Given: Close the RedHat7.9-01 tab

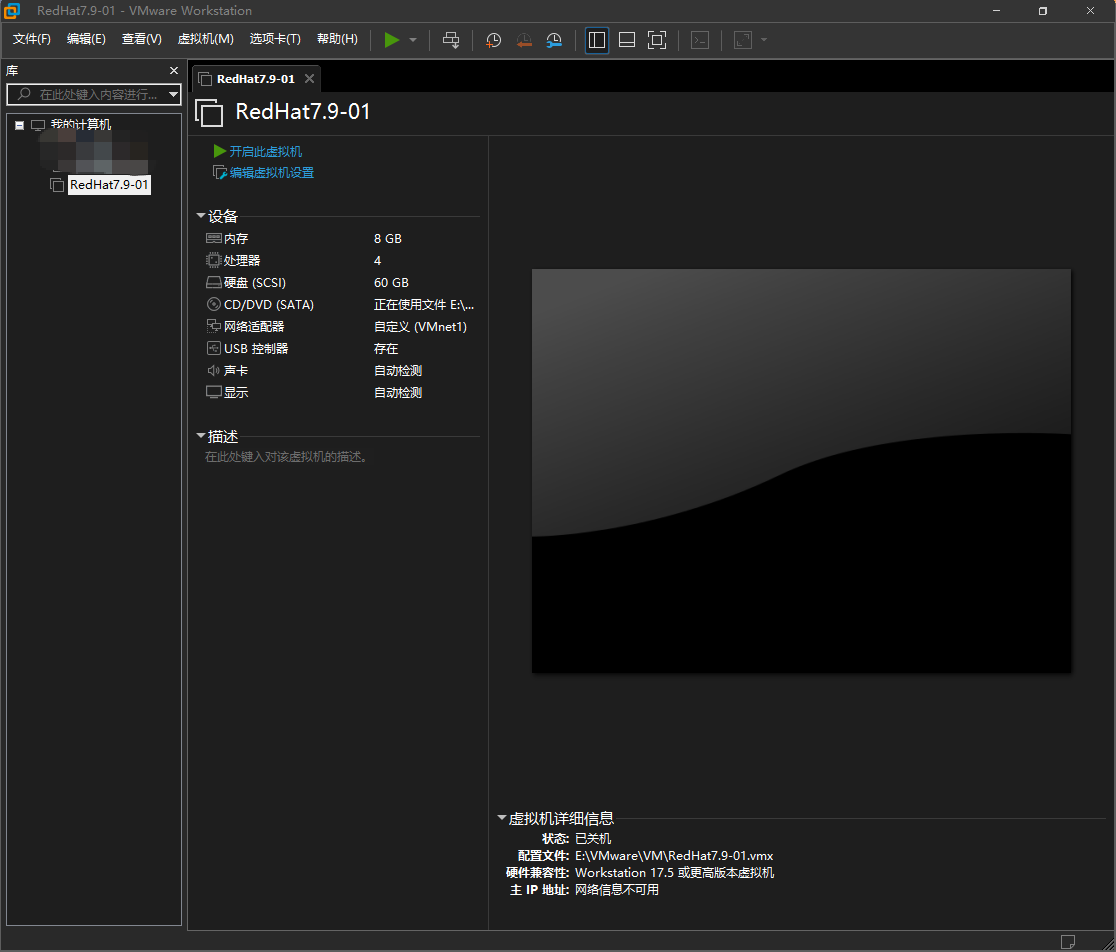Looking at the screenshot, I should (310, 79).
